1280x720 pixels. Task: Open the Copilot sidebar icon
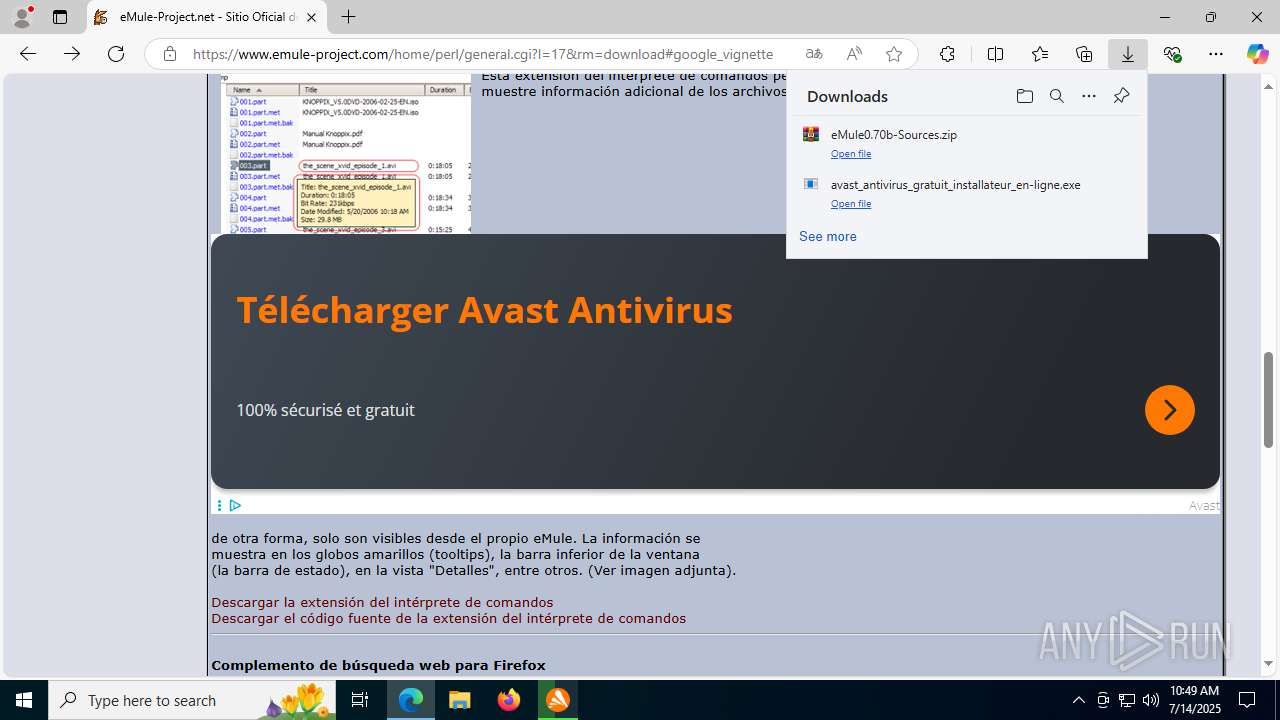tap(1258, 54)
